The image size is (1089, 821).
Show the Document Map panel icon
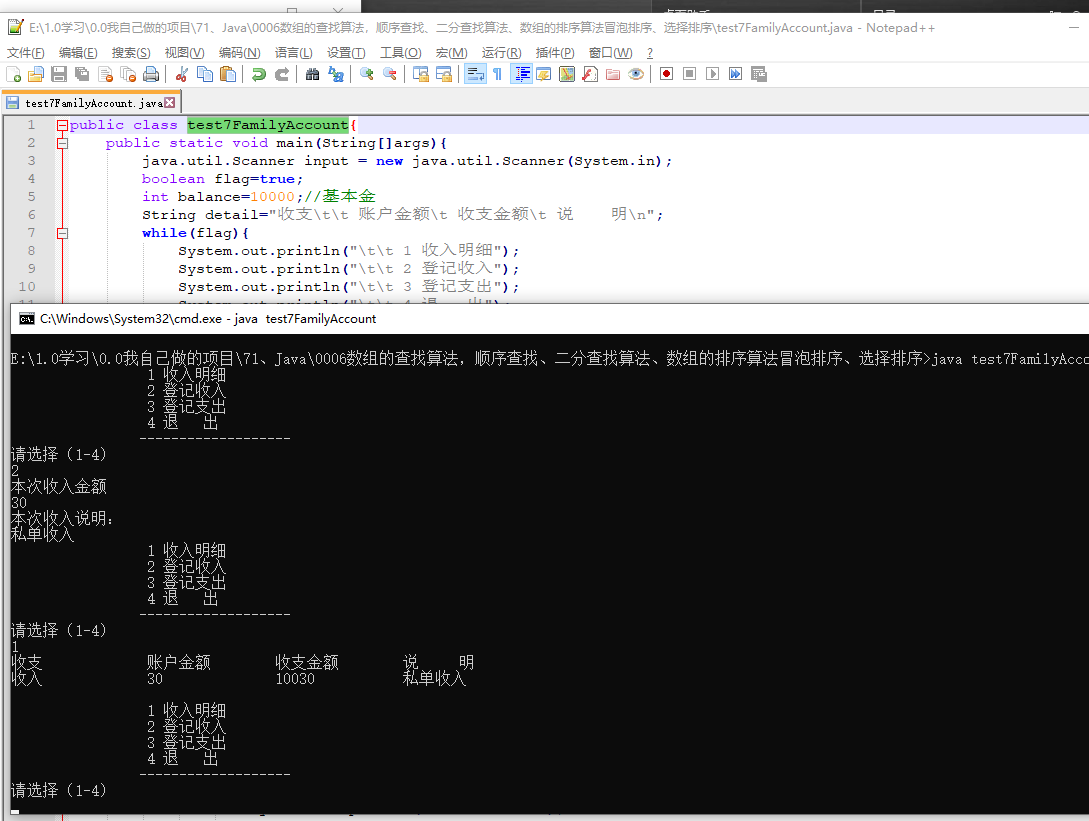pos(567,74)
